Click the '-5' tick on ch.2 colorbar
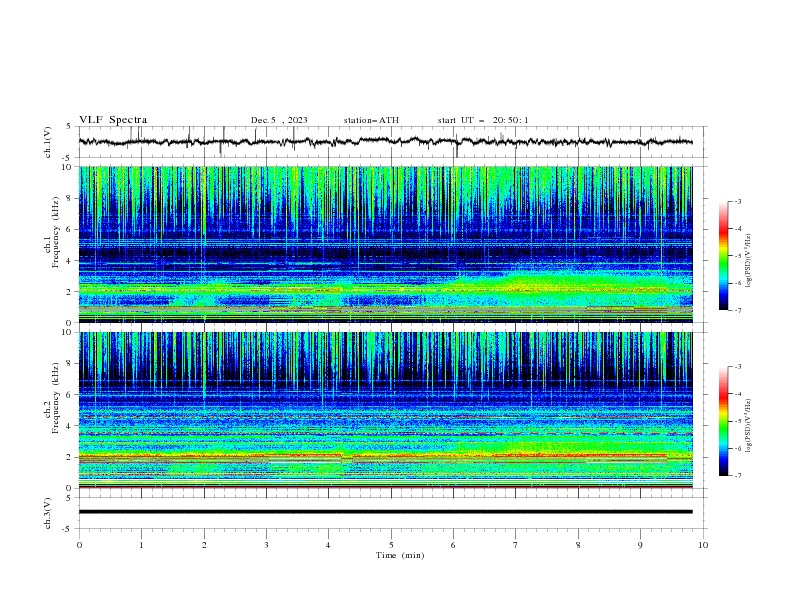Screen dimensions: 792x612 coord(737,421)
